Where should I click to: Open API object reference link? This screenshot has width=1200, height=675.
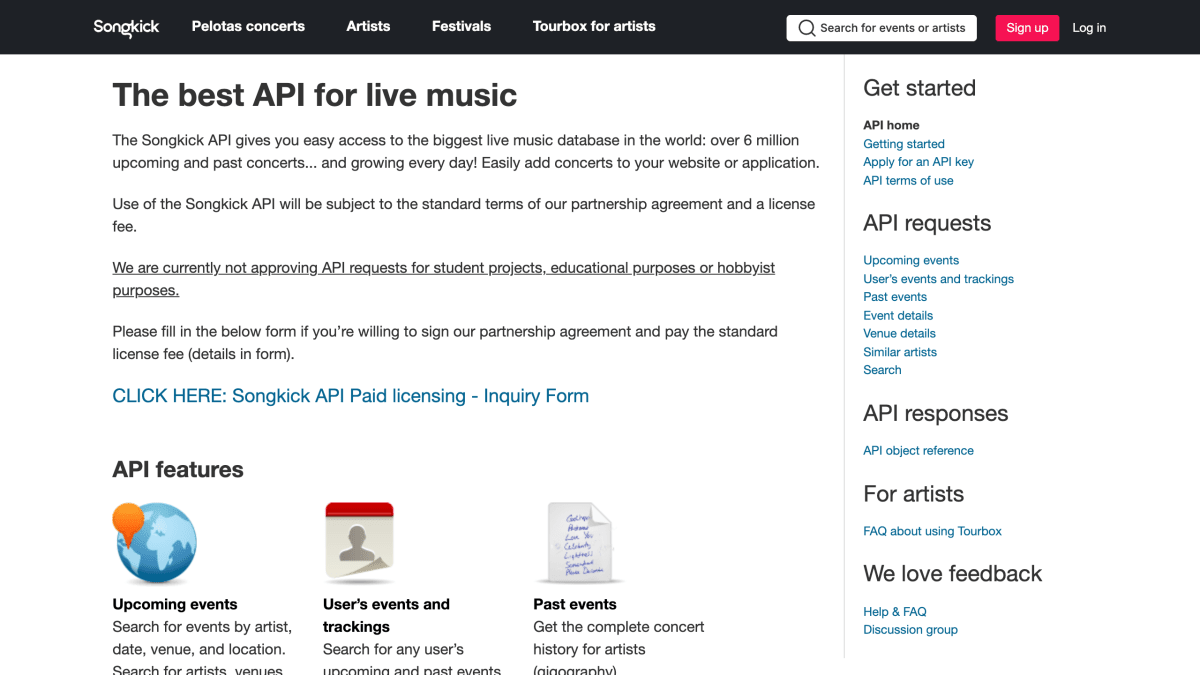pos(918,451)
